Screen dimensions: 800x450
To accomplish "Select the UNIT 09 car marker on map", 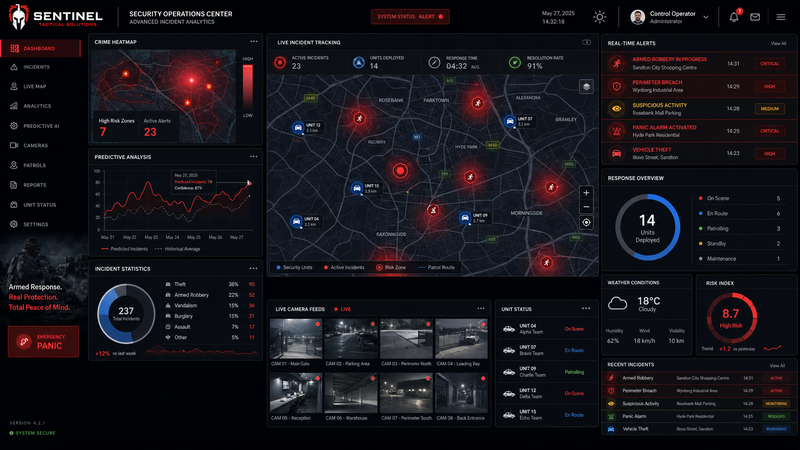I will (x=464, y=218).
